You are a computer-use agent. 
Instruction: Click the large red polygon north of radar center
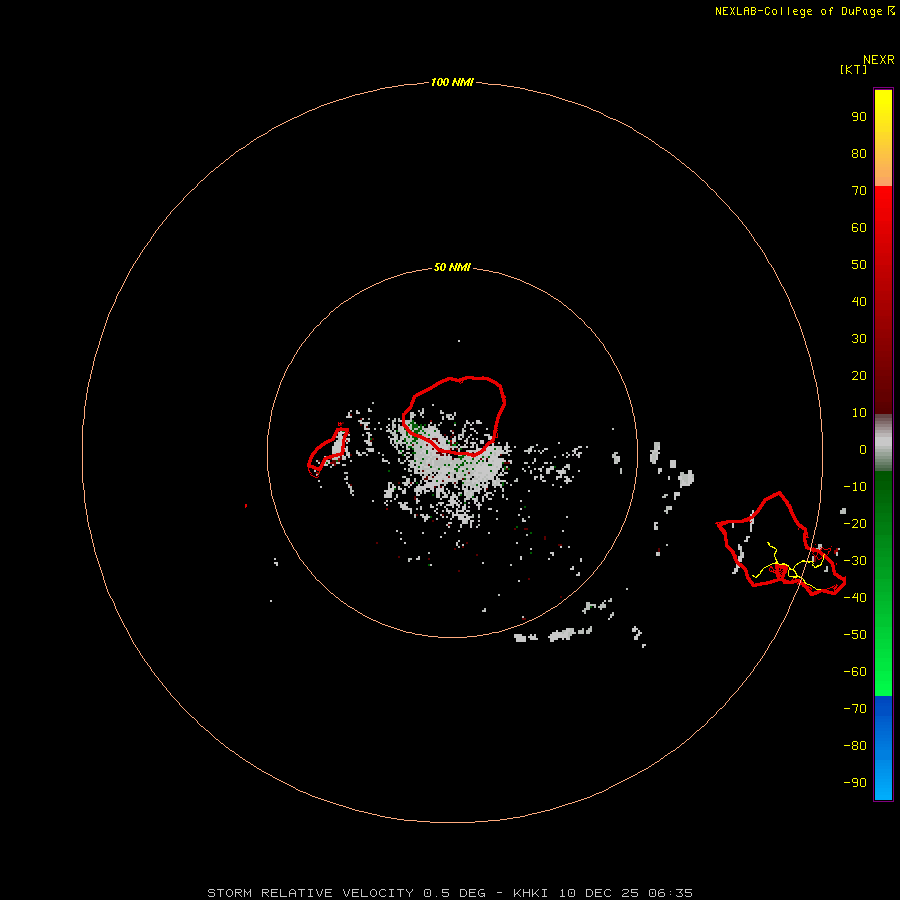454,416
